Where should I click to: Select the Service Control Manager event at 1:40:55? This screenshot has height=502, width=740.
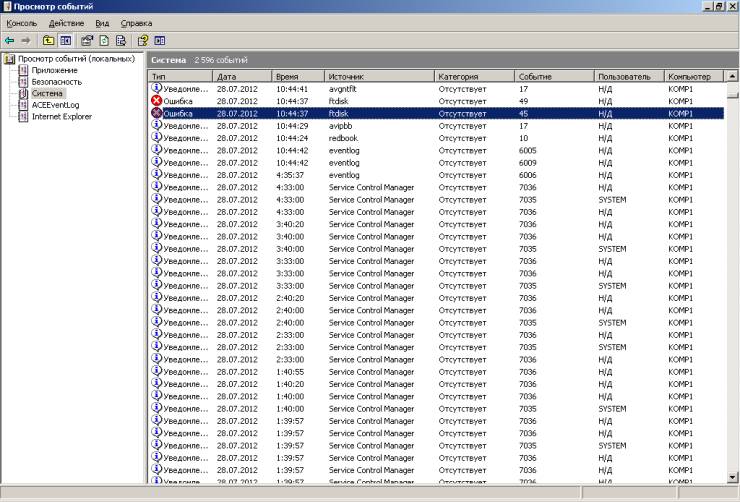click(436, 372)
